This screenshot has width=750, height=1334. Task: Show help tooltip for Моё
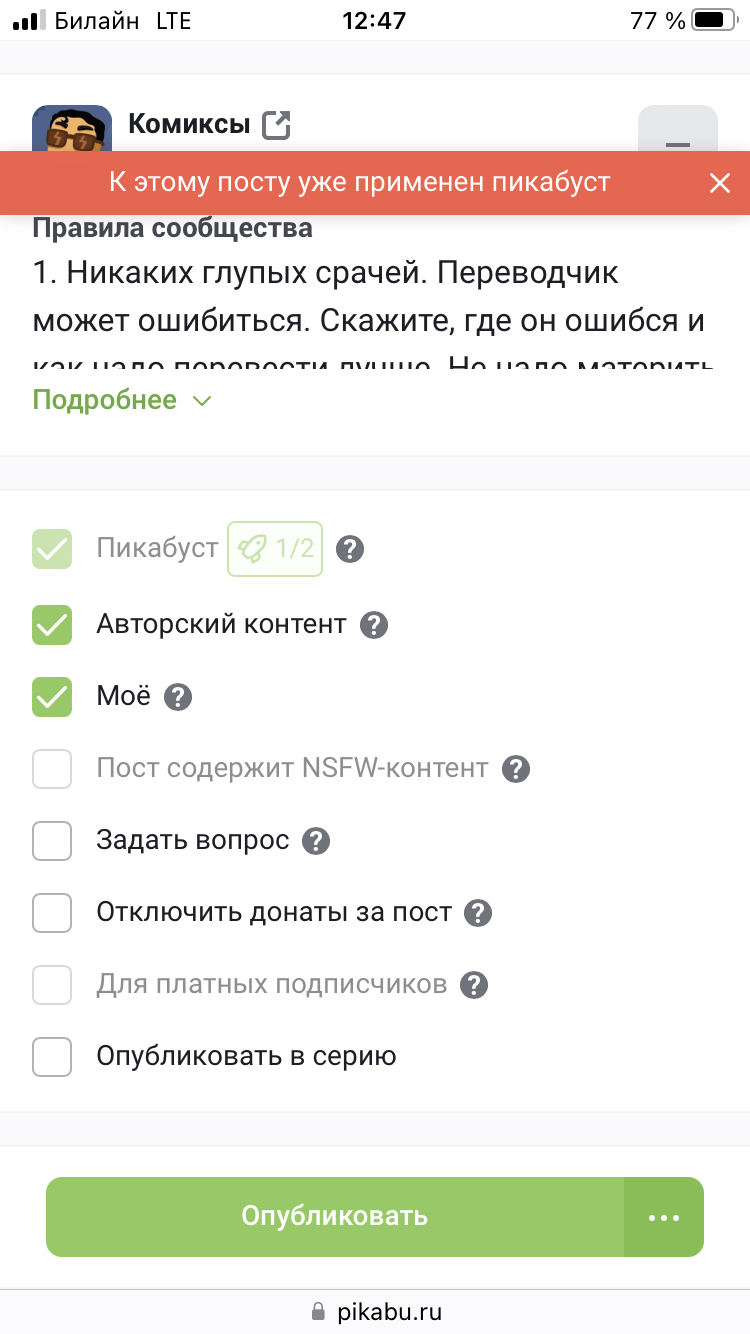(x=178, y=697)
